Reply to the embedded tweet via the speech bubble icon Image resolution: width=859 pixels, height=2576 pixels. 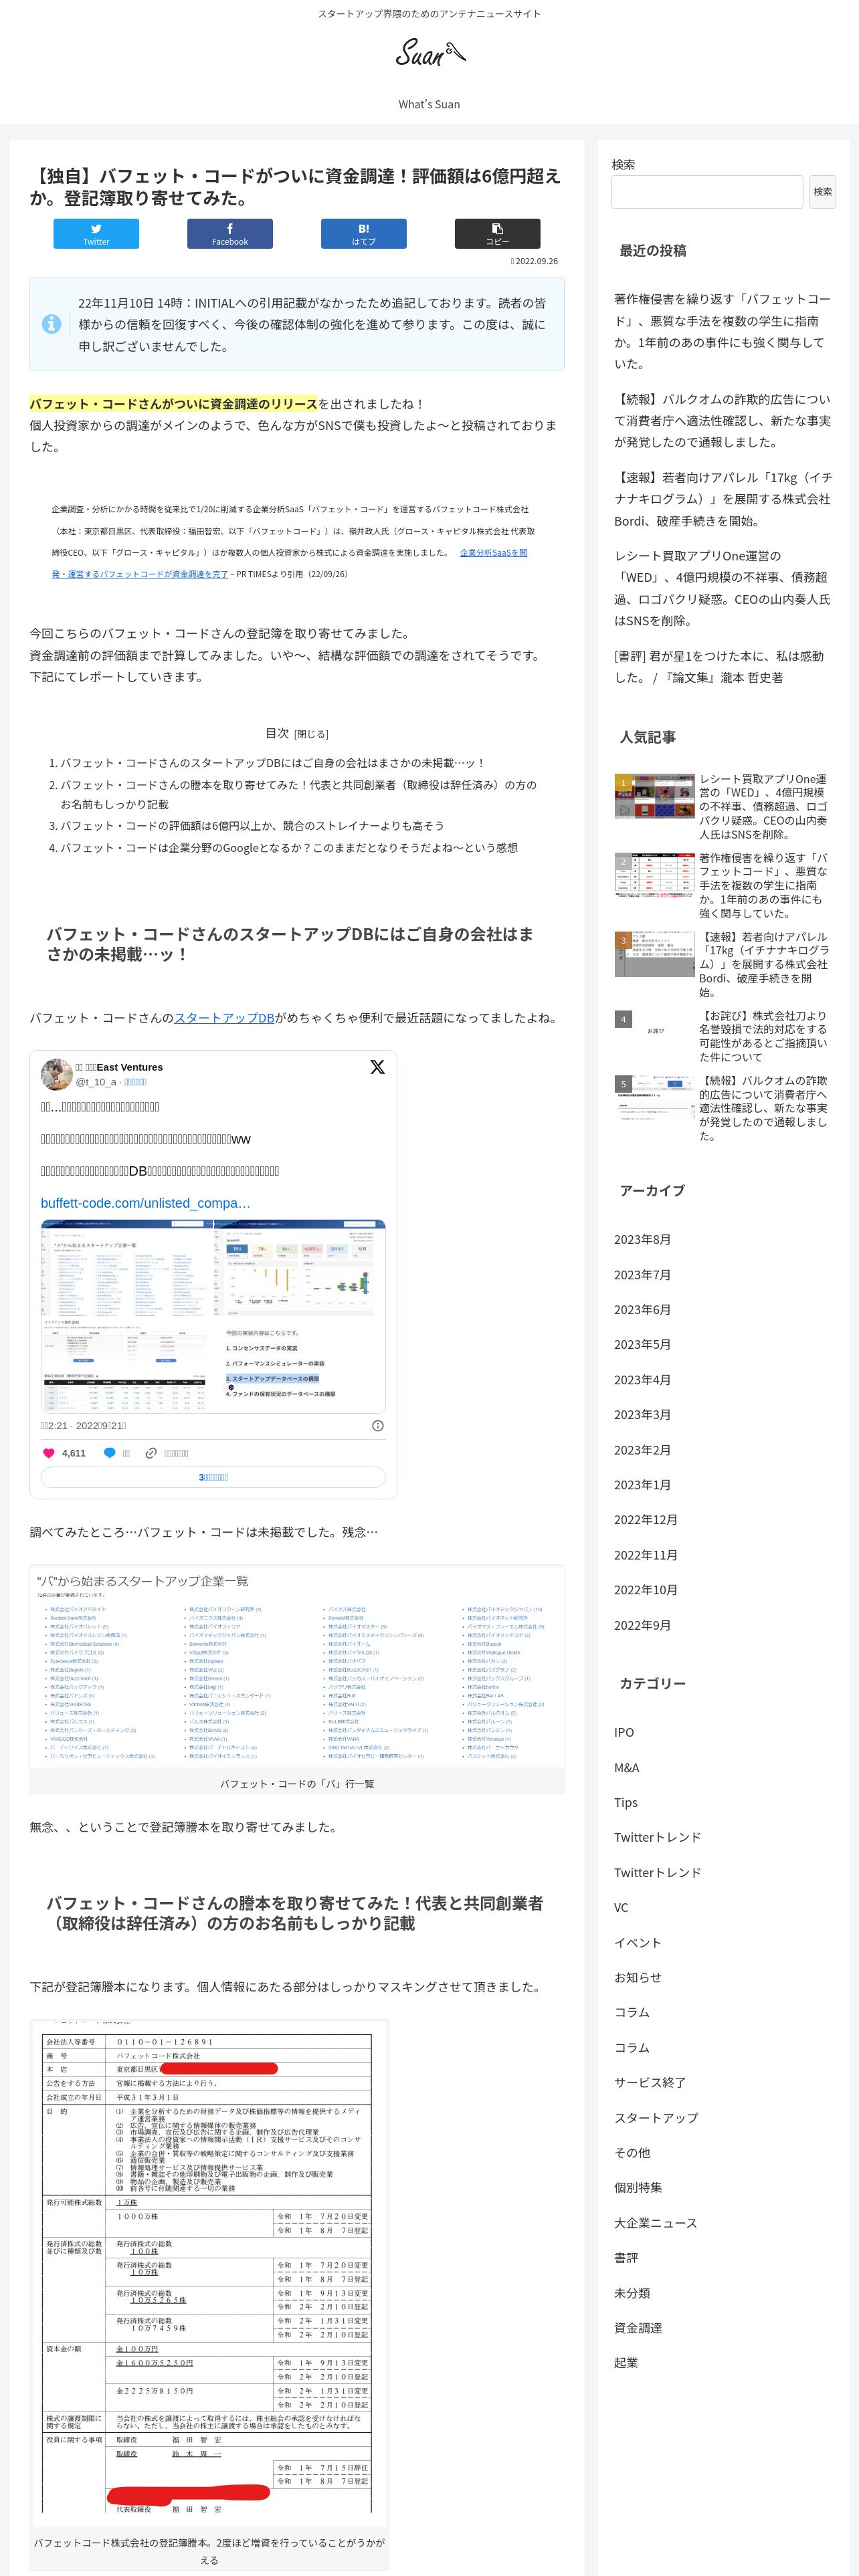coord(110,1453)
